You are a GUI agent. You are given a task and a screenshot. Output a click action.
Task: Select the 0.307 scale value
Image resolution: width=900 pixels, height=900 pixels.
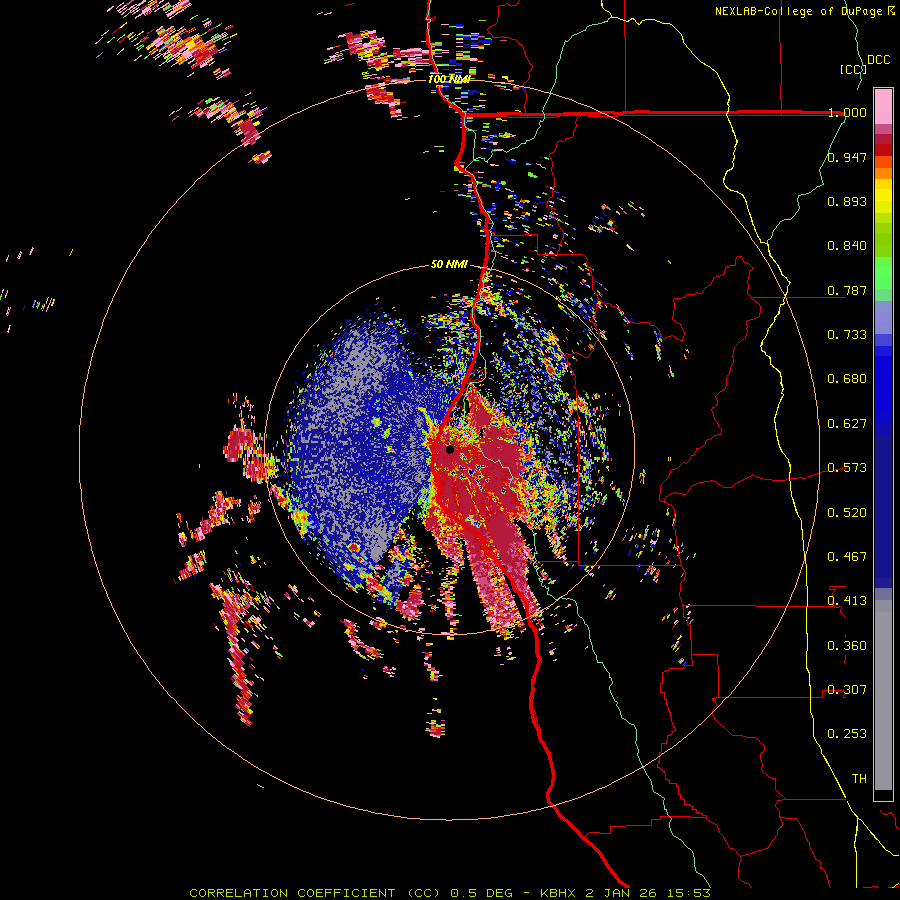(847, 690)
